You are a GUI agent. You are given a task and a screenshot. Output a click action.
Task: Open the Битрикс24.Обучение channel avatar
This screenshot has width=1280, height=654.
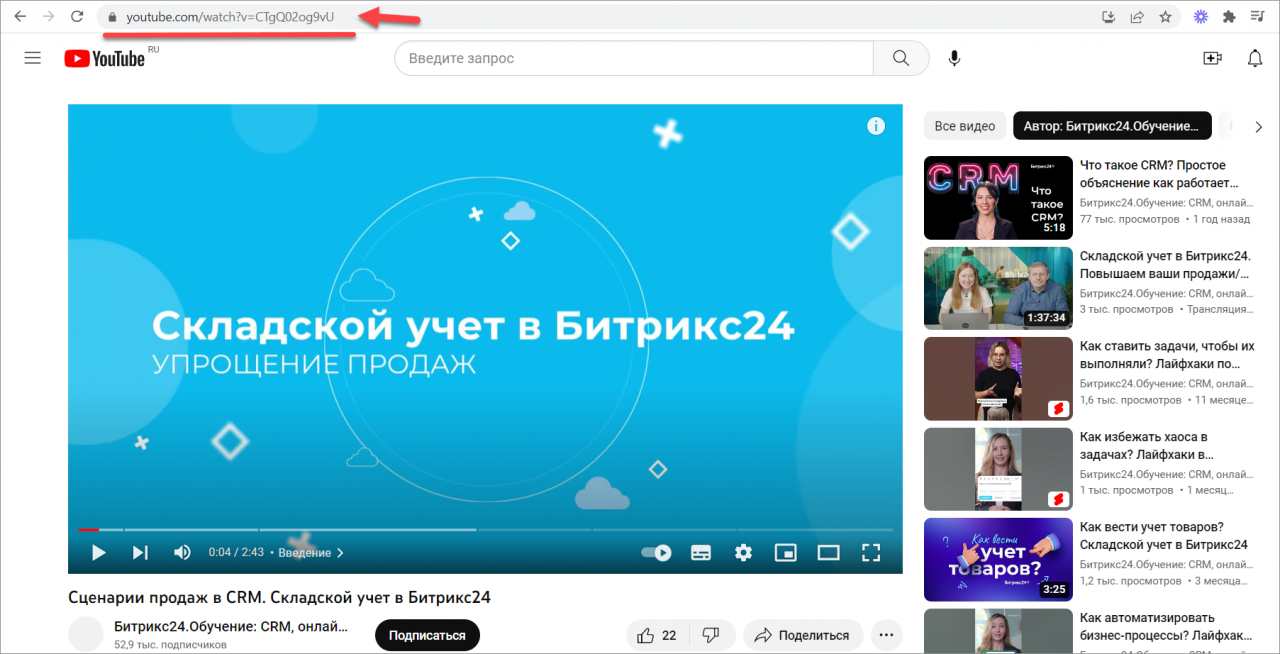click(86, 634)
